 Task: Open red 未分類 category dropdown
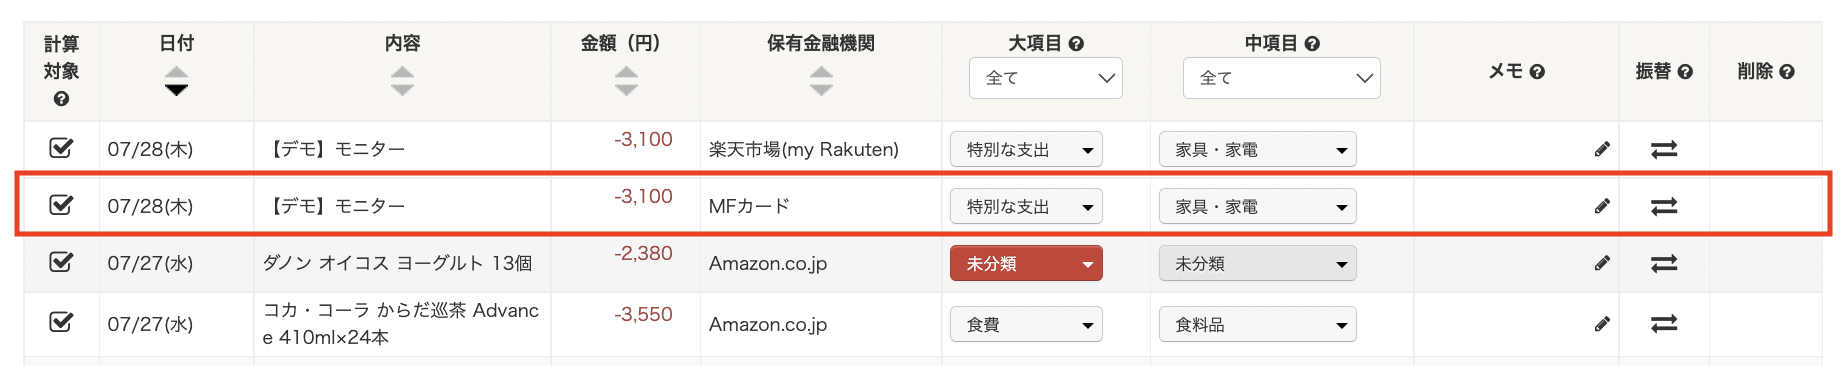[x=1026, y=264]
